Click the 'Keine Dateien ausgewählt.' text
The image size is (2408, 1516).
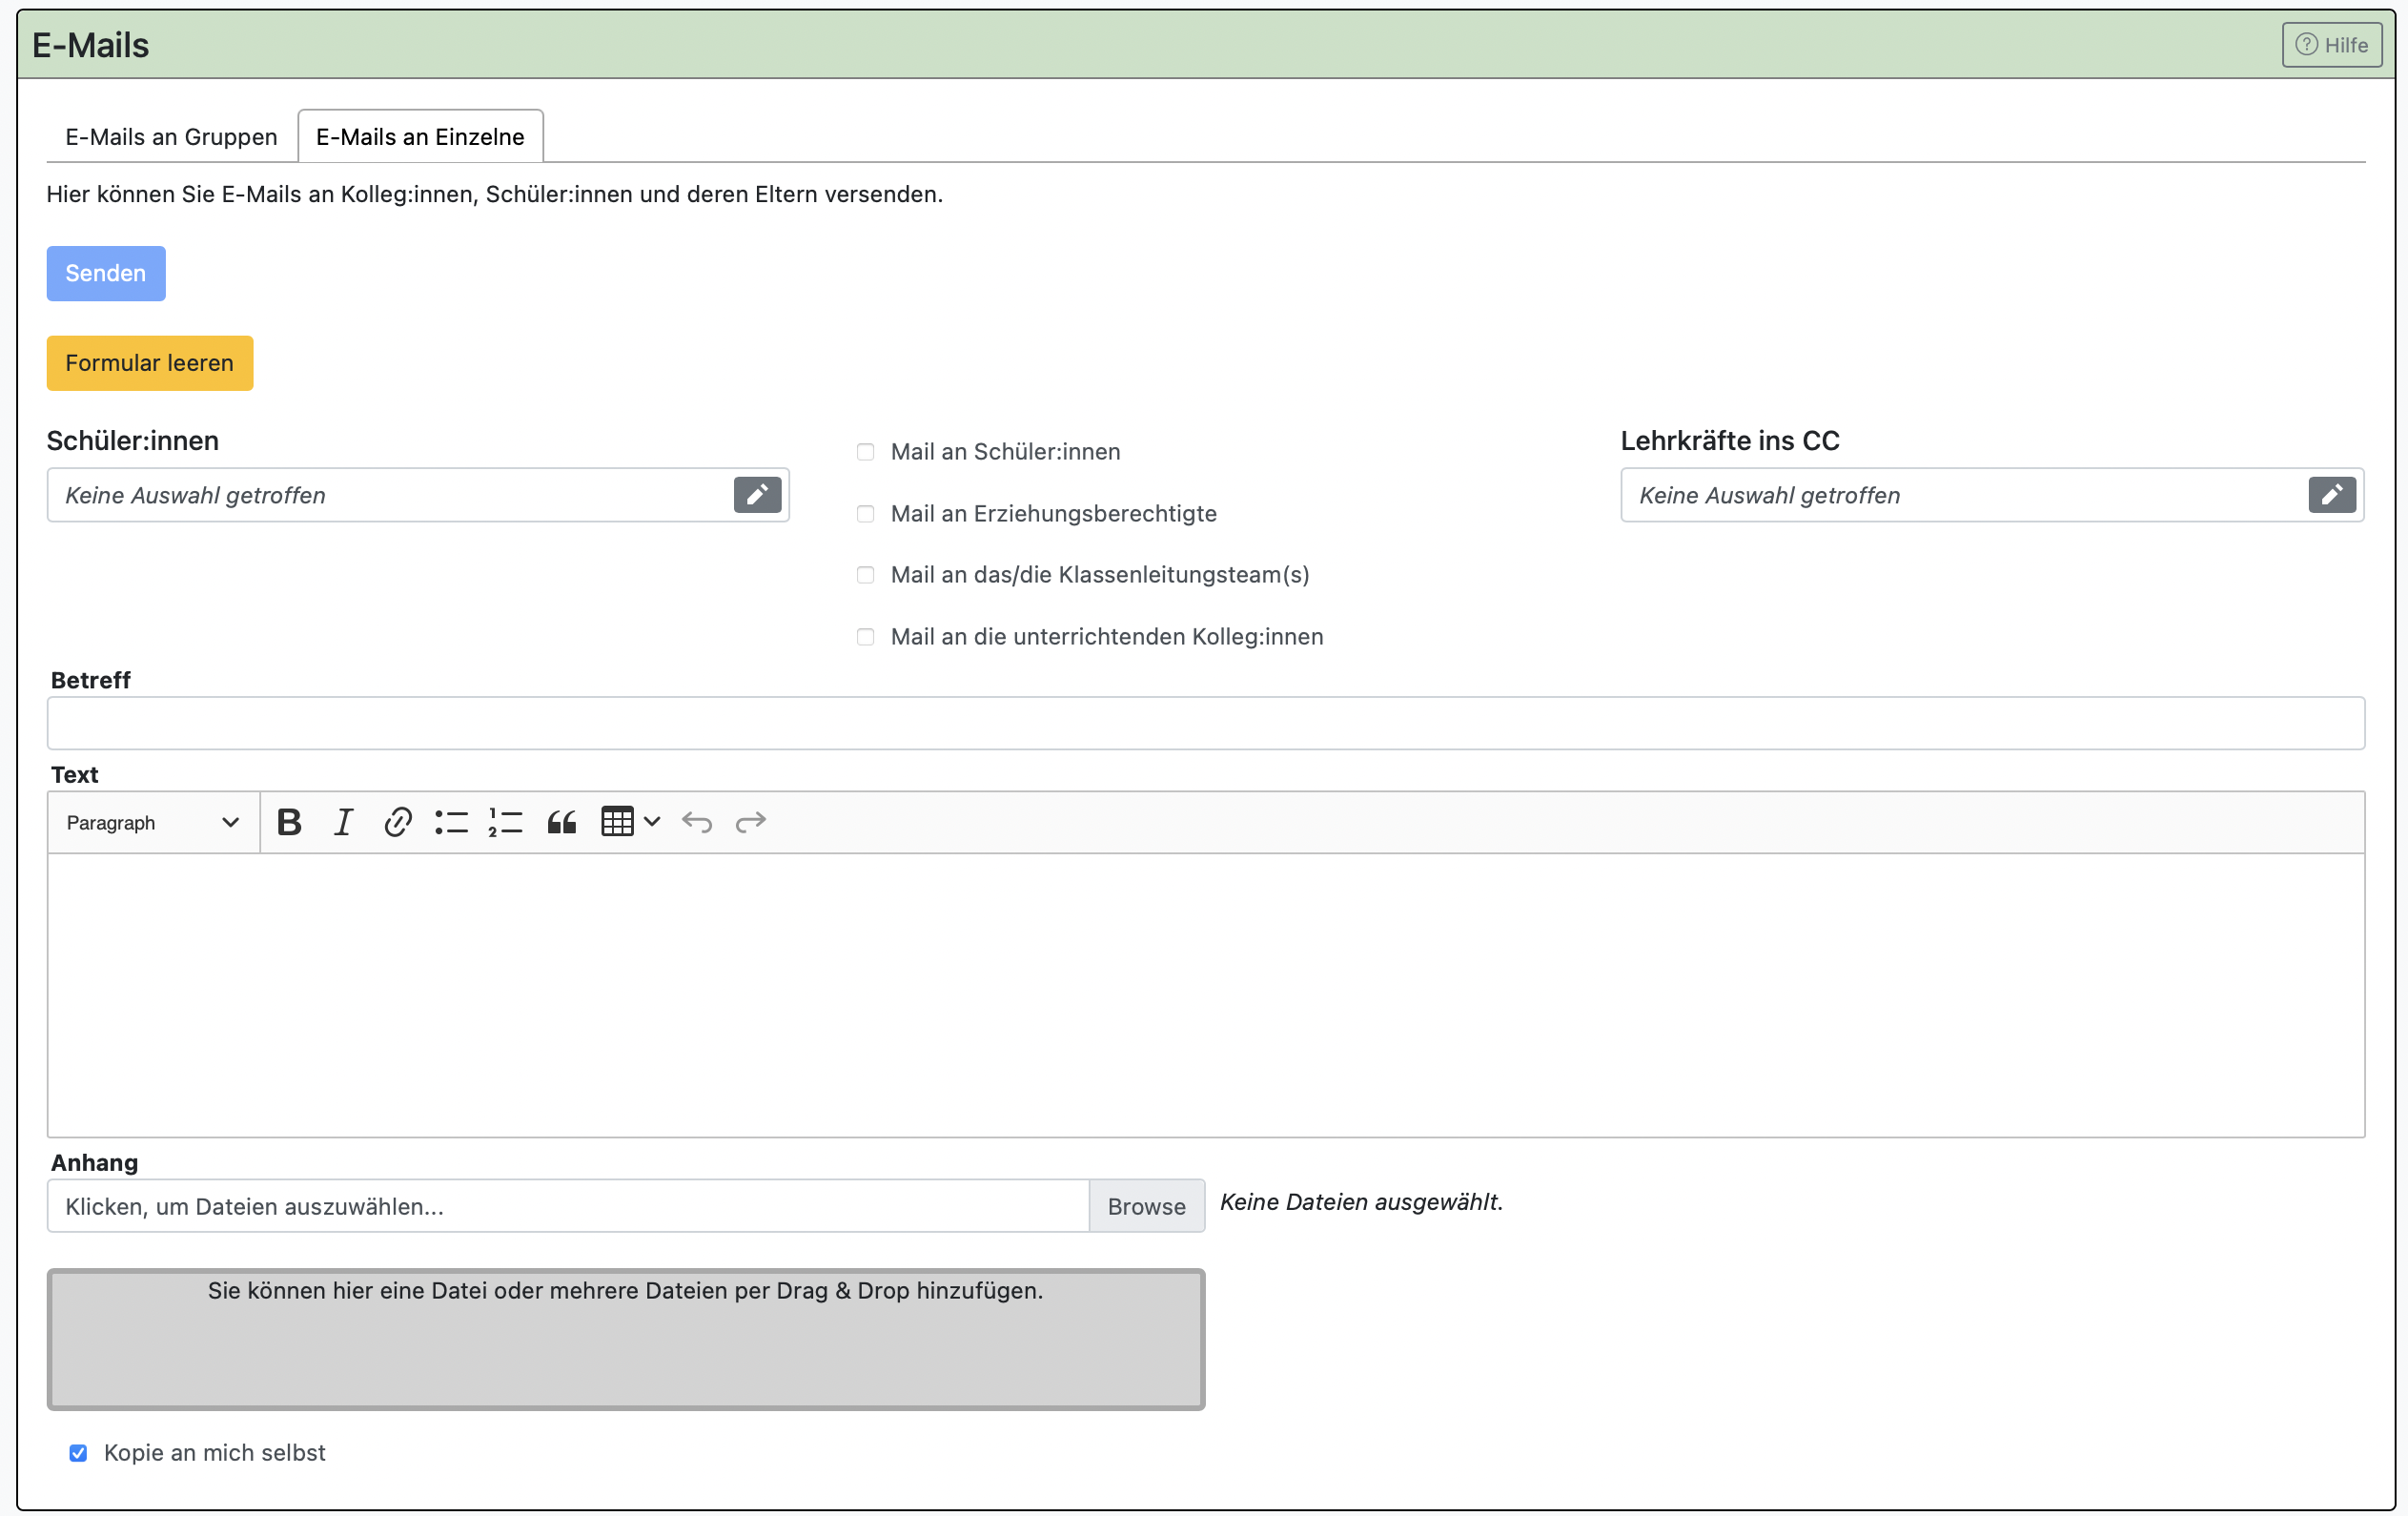[x=1361, y=1202]
